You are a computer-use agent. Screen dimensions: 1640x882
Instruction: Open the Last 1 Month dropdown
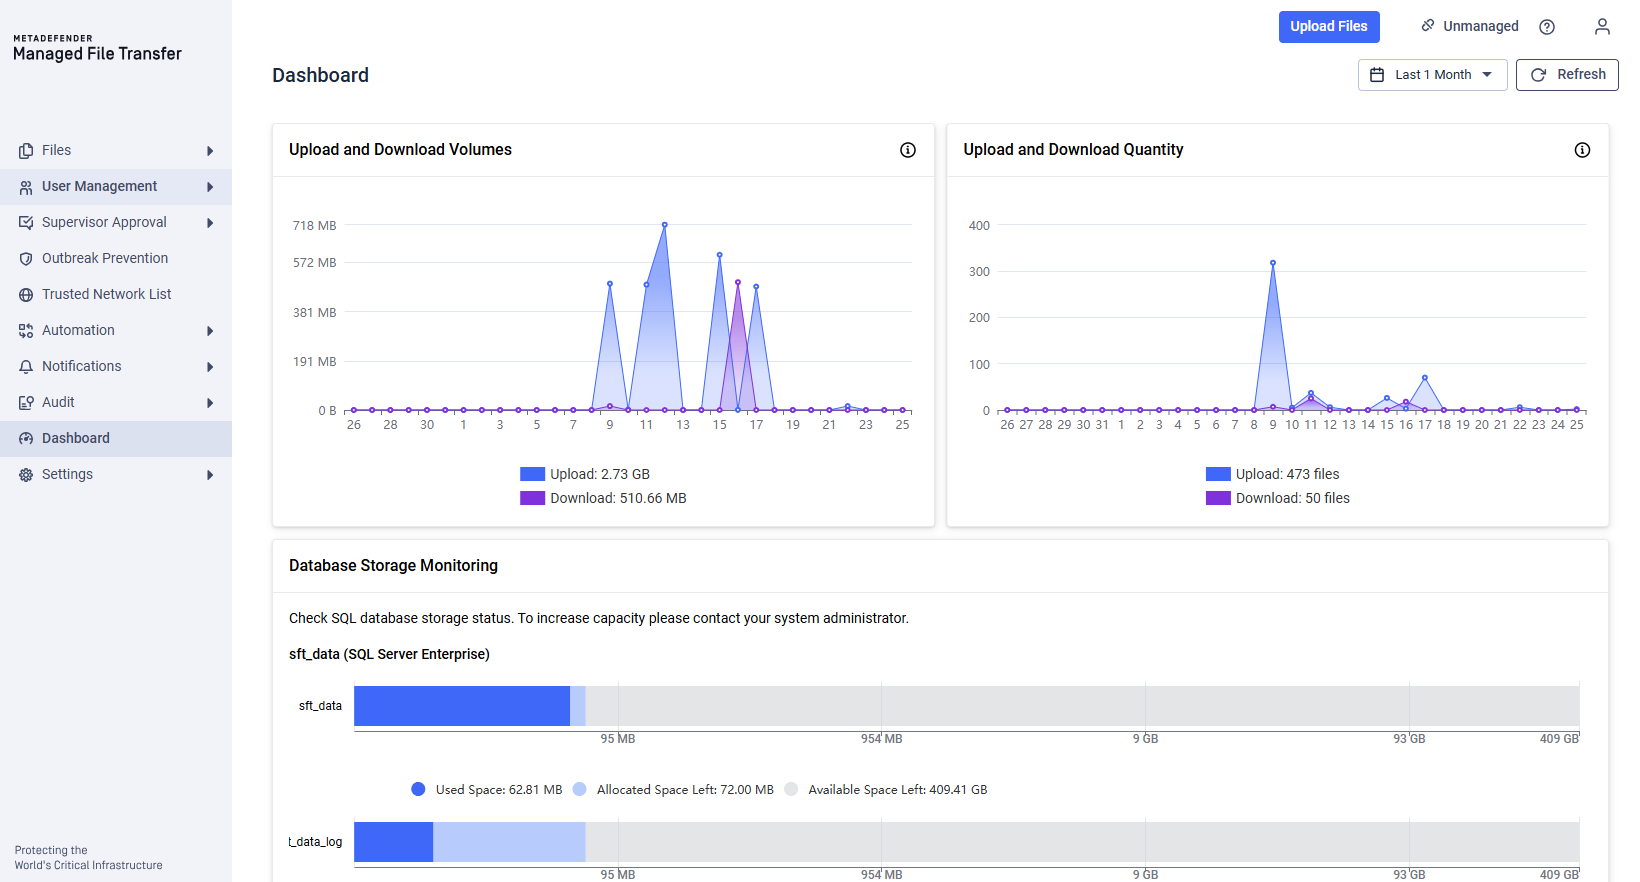point(1432,75)
